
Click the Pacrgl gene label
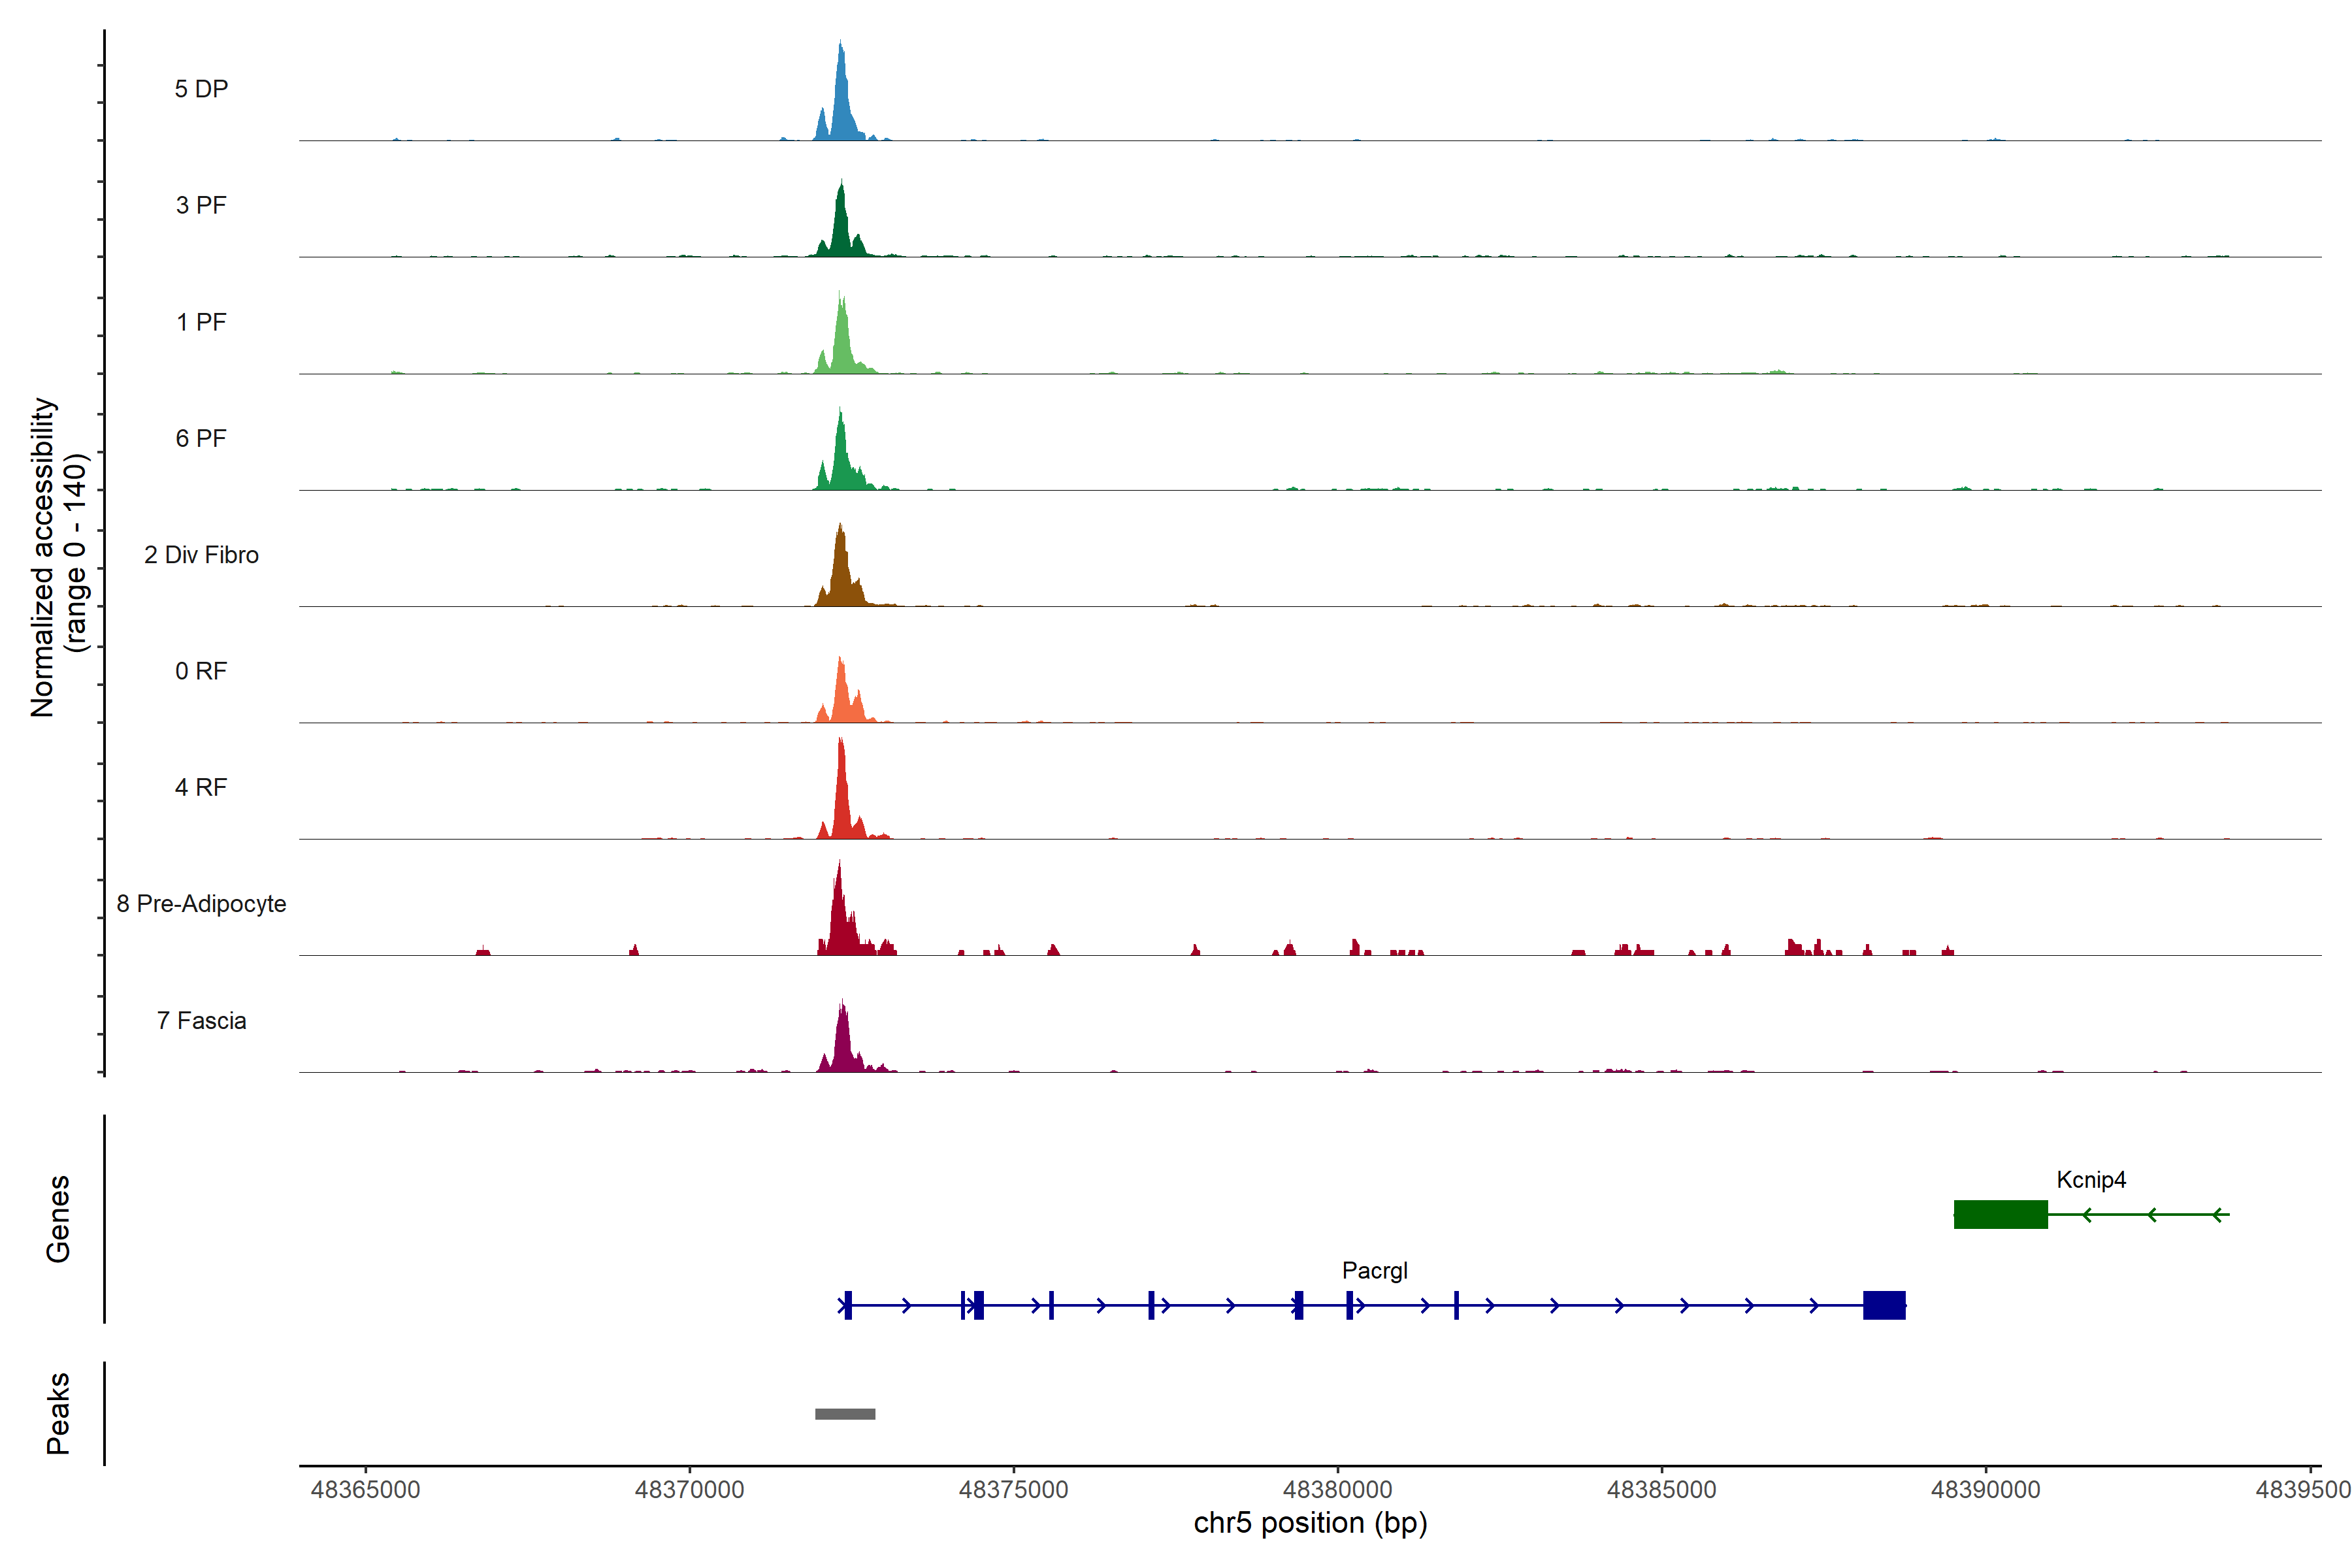tap(1374, 1271)
